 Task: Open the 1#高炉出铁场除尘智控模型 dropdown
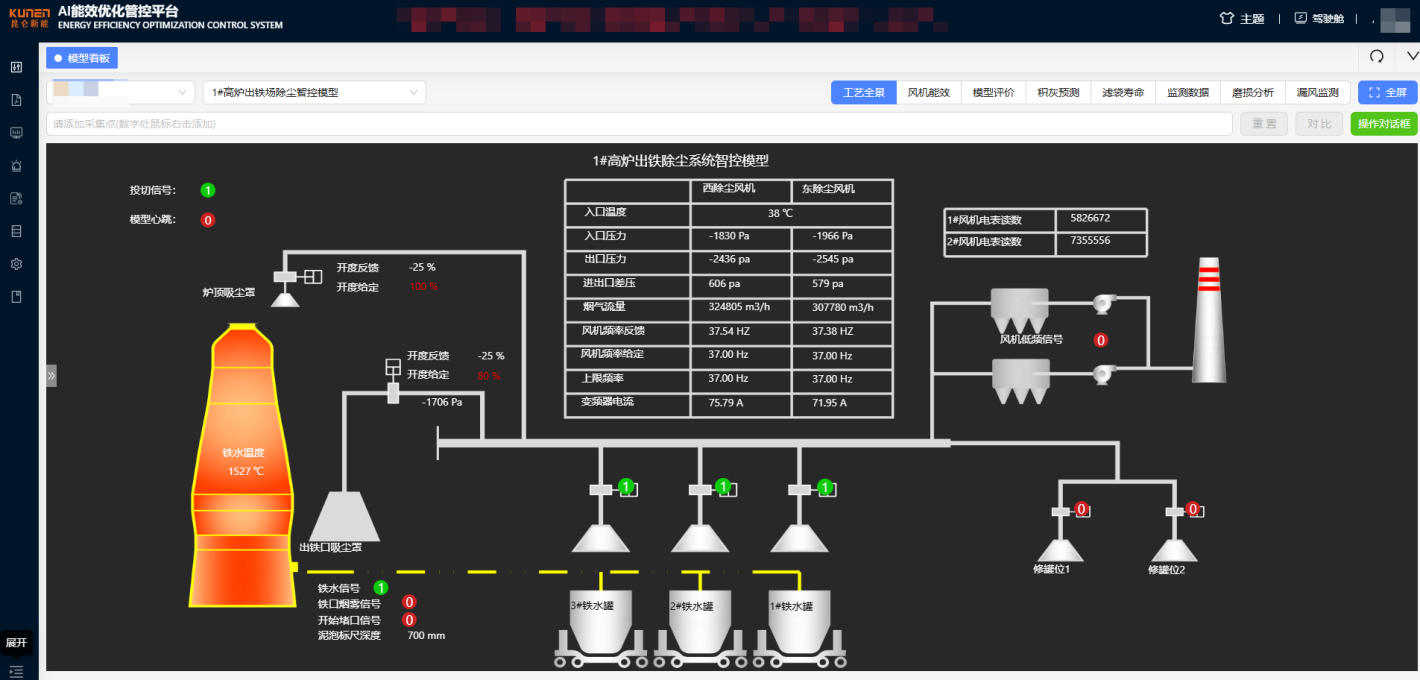(314, 93)
